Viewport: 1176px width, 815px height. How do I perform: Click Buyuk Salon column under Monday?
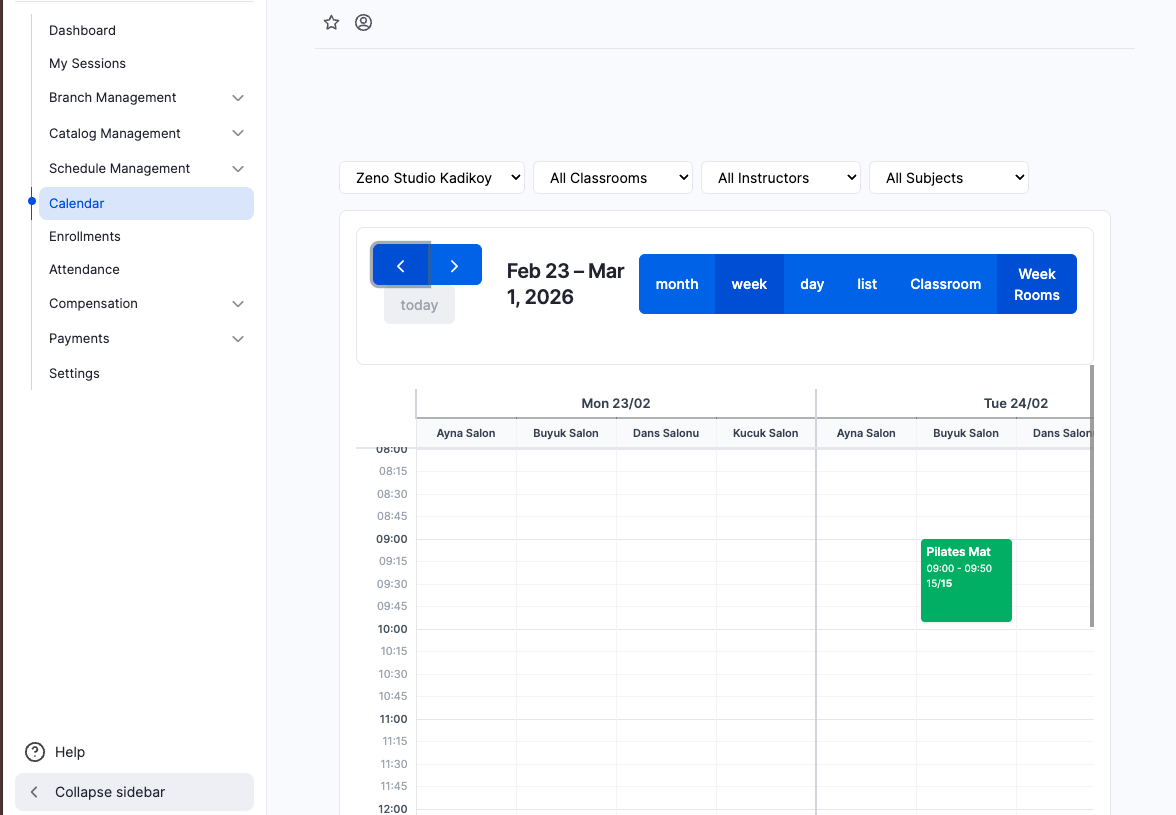coord(566,433)
